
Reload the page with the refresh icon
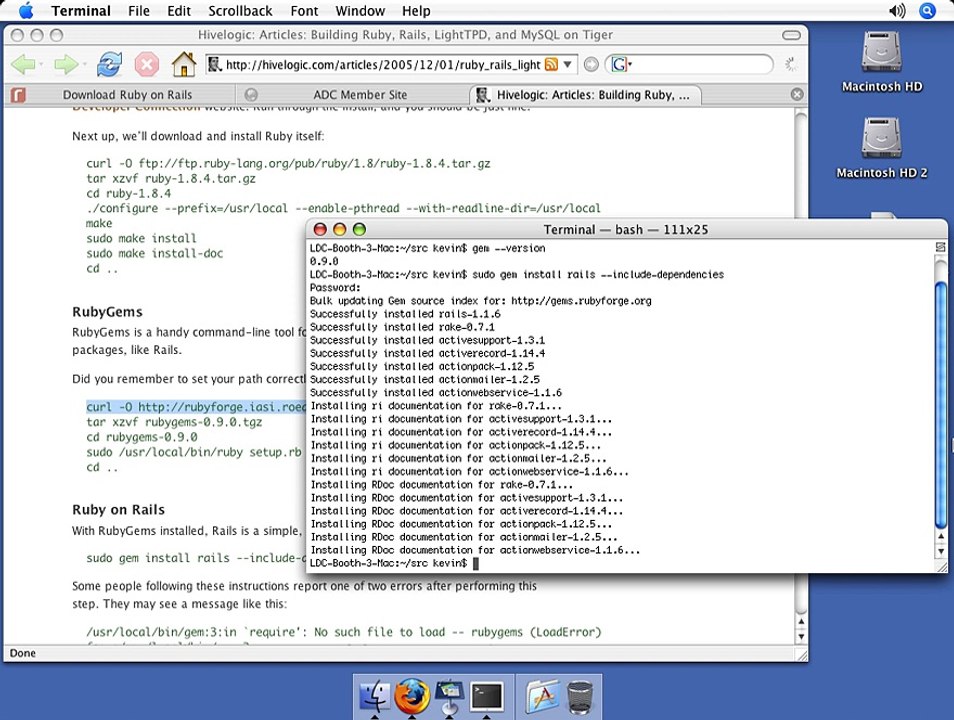point(109,64)
